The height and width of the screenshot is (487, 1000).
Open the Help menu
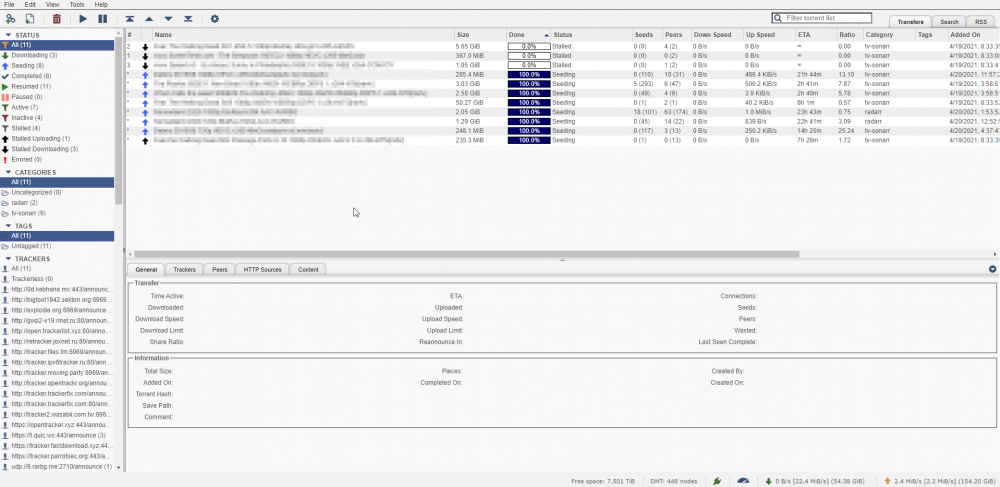pos(101,4)
